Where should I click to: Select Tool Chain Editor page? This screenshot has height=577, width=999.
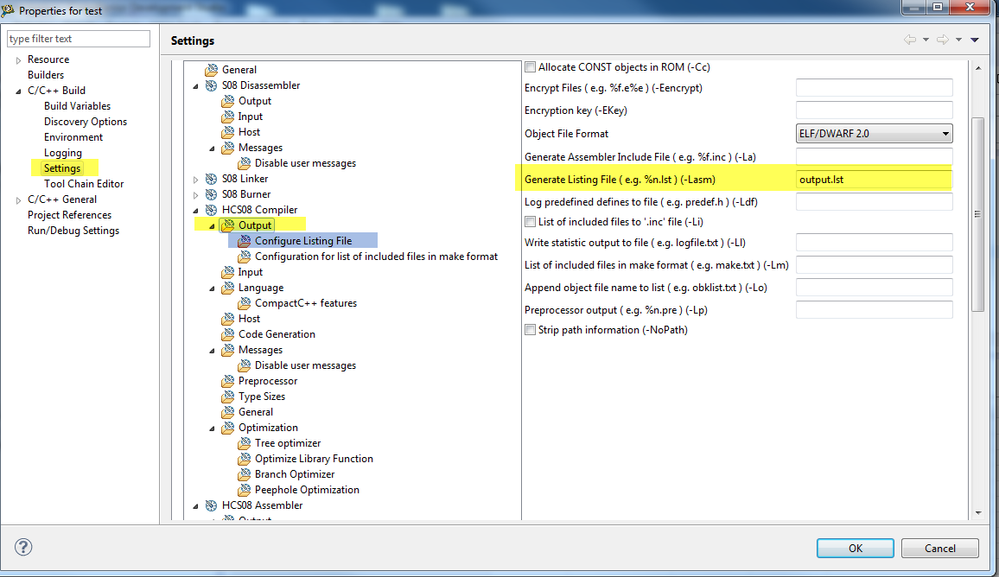83,184
